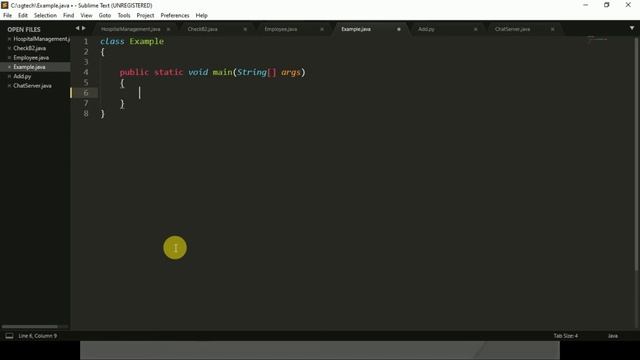This screenshot has width=640, height=360.
Task: Minimize the Sublime Text window
Action: [586, 5]
